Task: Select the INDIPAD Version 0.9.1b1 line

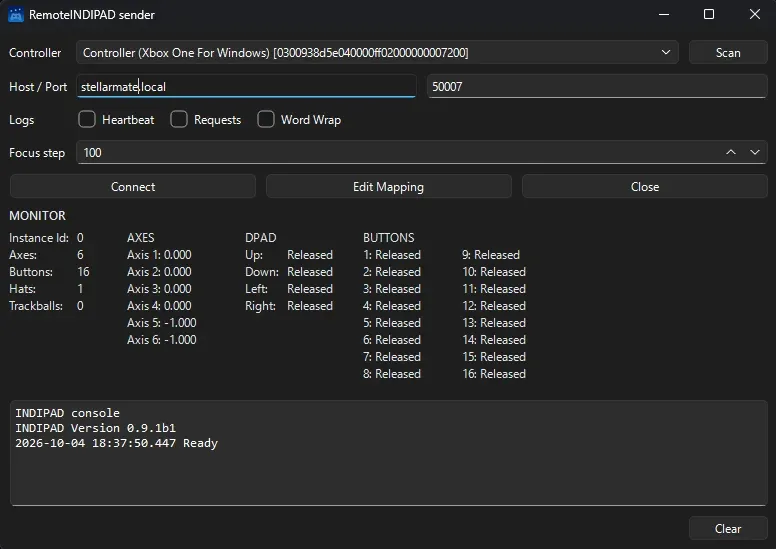Action: click(x=95, y=428)
